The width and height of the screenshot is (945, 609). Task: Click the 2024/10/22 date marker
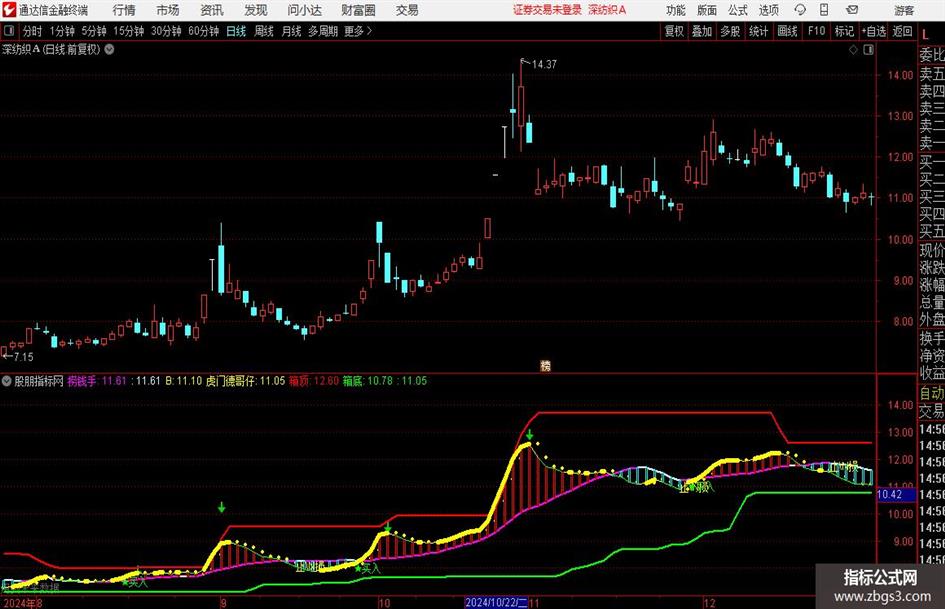496,602
